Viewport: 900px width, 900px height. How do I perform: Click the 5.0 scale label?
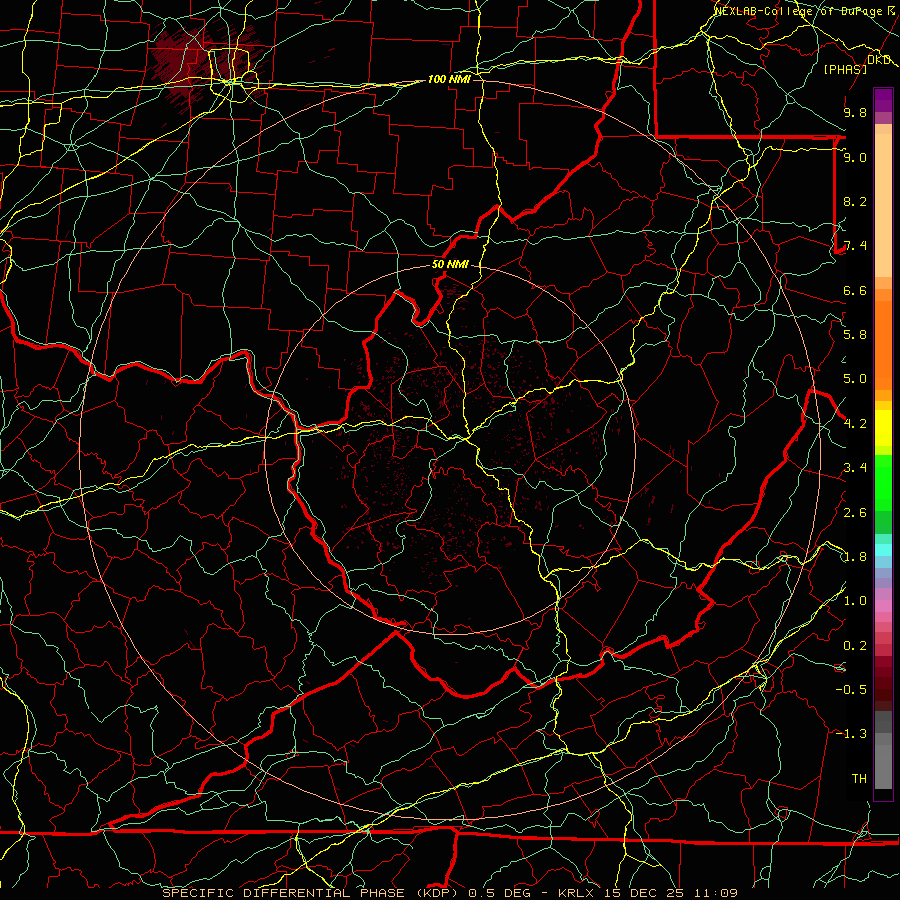[x=855, y=379]
